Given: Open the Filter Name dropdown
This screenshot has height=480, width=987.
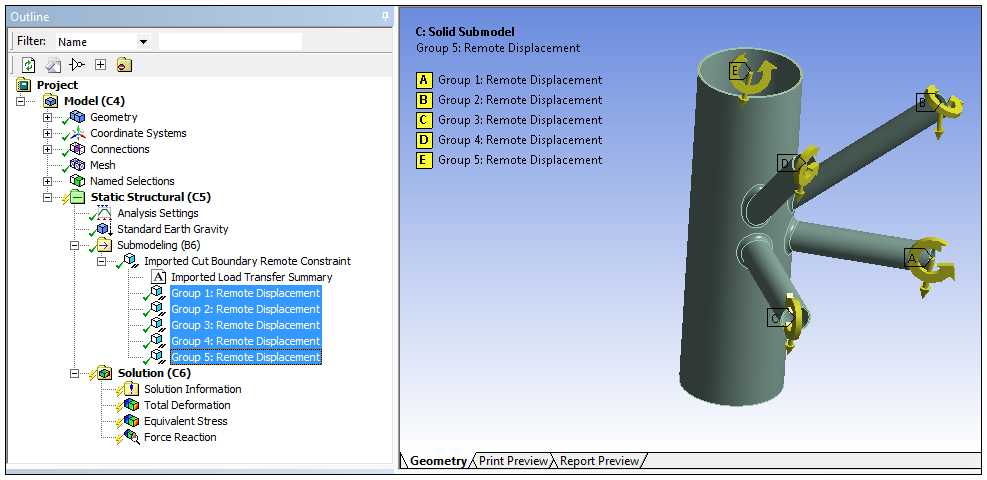Looking at the screenshot, I should (143, 42).
